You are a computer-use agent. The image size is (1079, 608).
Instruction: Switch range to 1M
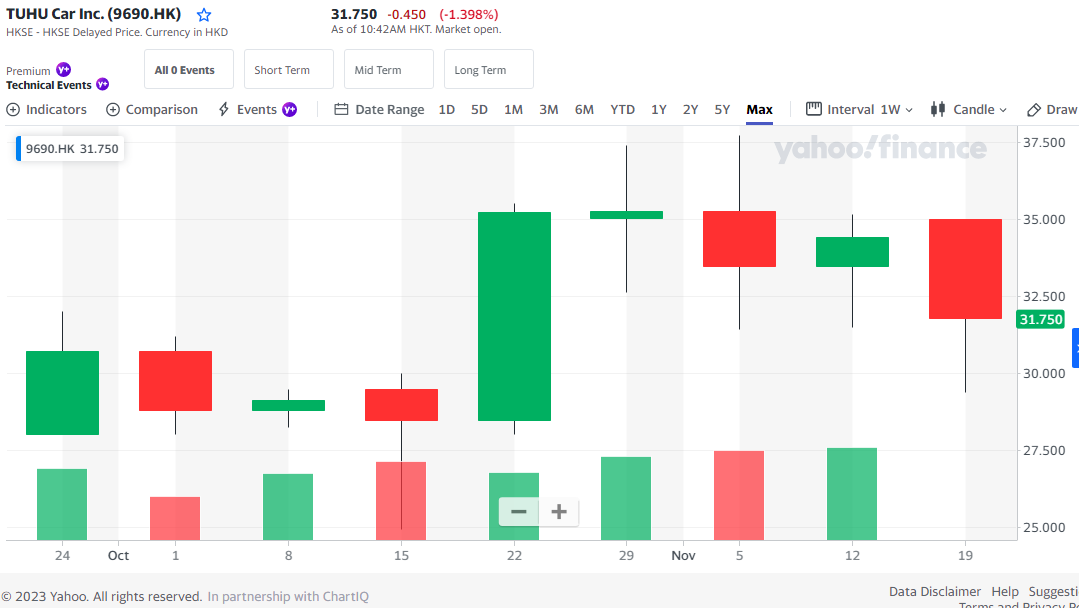513,109
